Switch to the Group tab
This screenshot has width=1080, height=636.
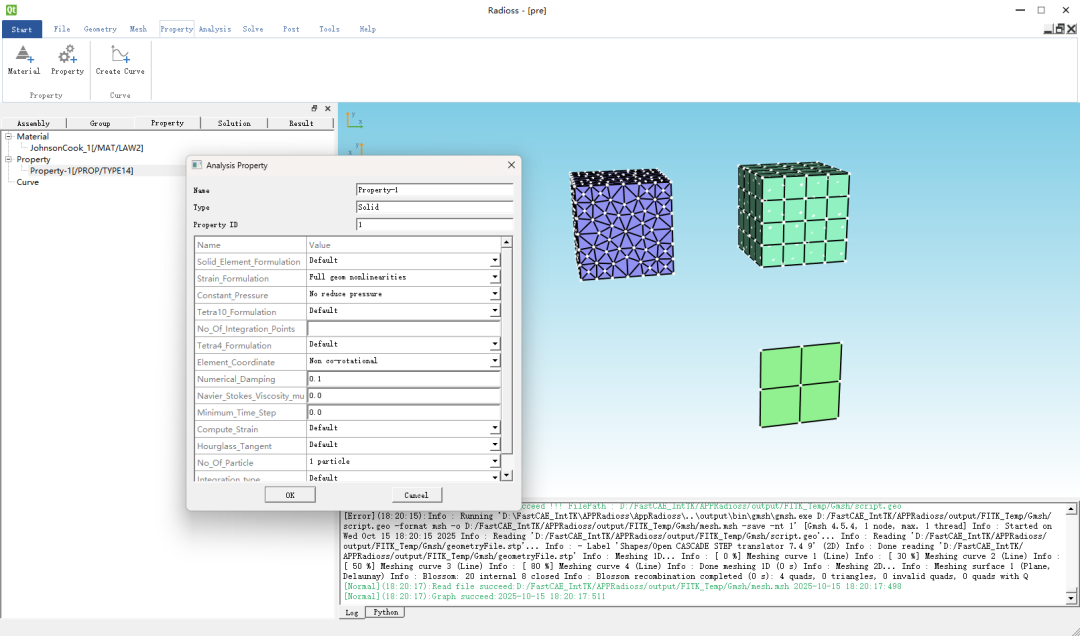click(100, 123)
